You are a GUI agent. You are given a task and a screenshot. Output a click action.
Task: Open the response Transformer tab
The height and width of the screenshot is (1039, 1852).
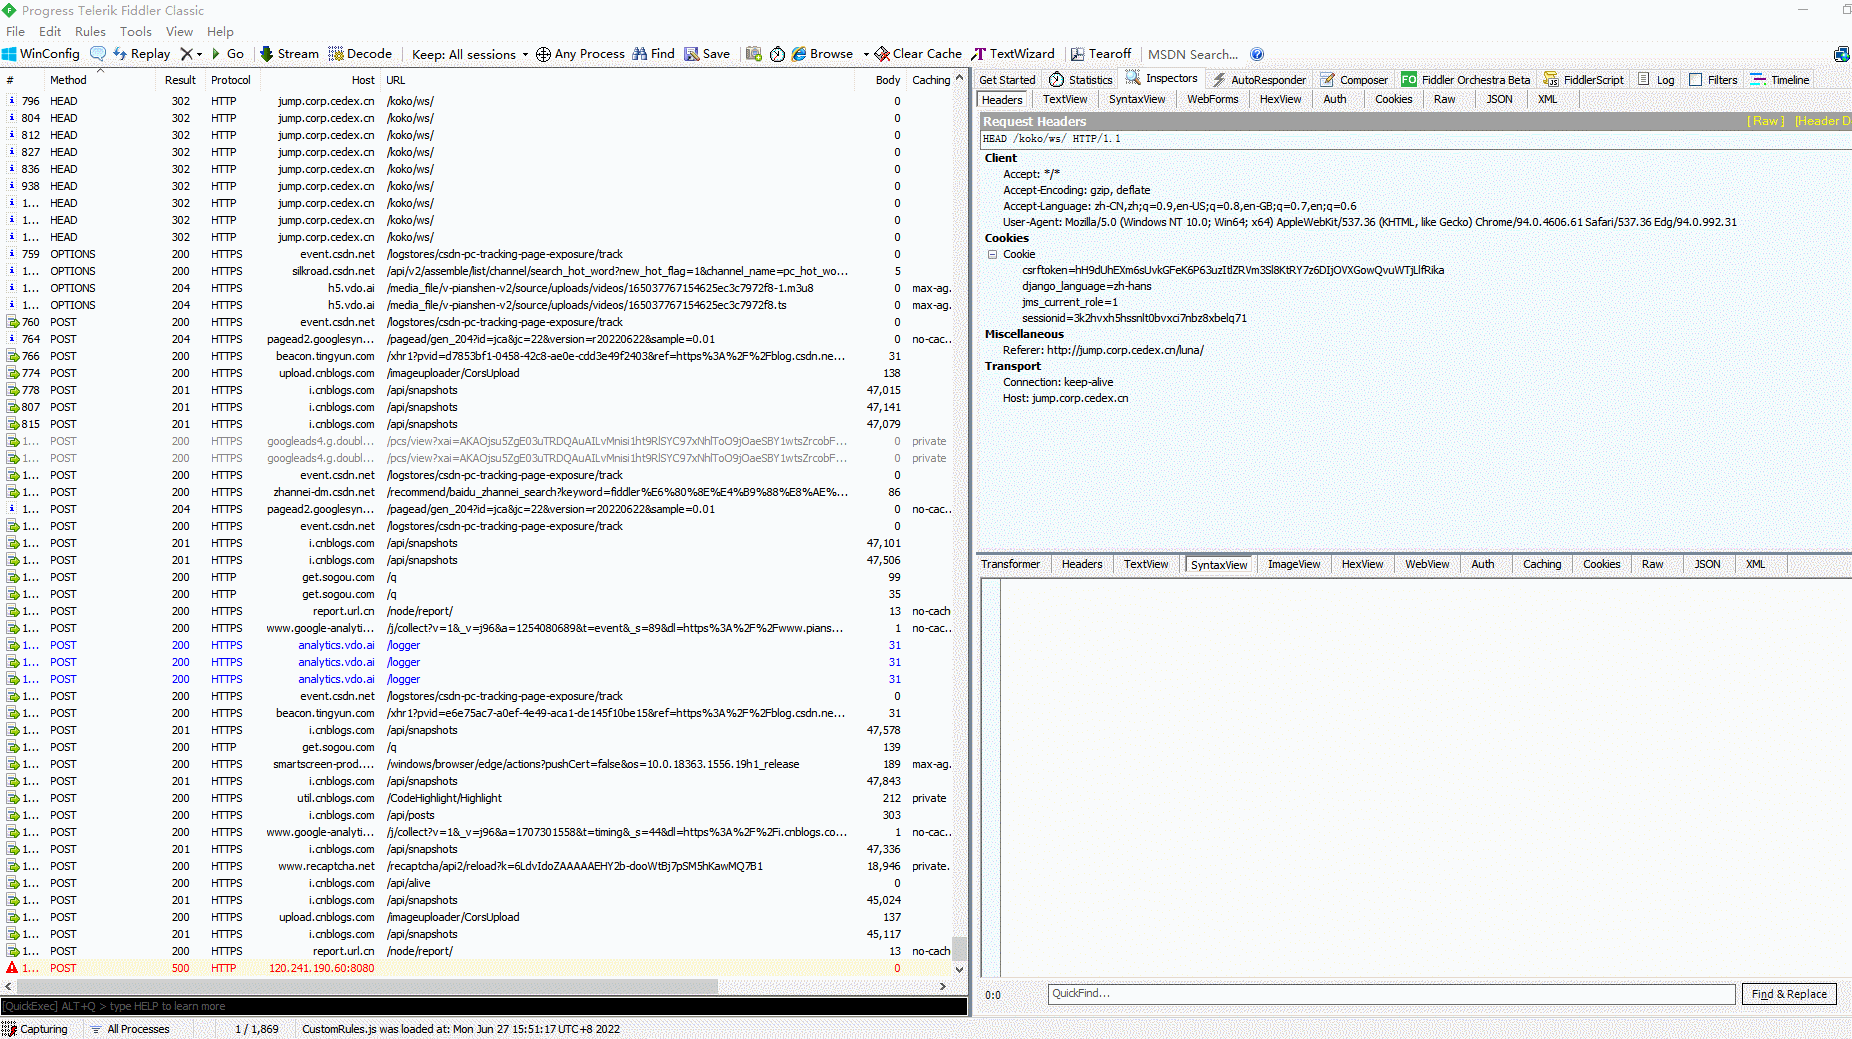[x=1010, y=564]
